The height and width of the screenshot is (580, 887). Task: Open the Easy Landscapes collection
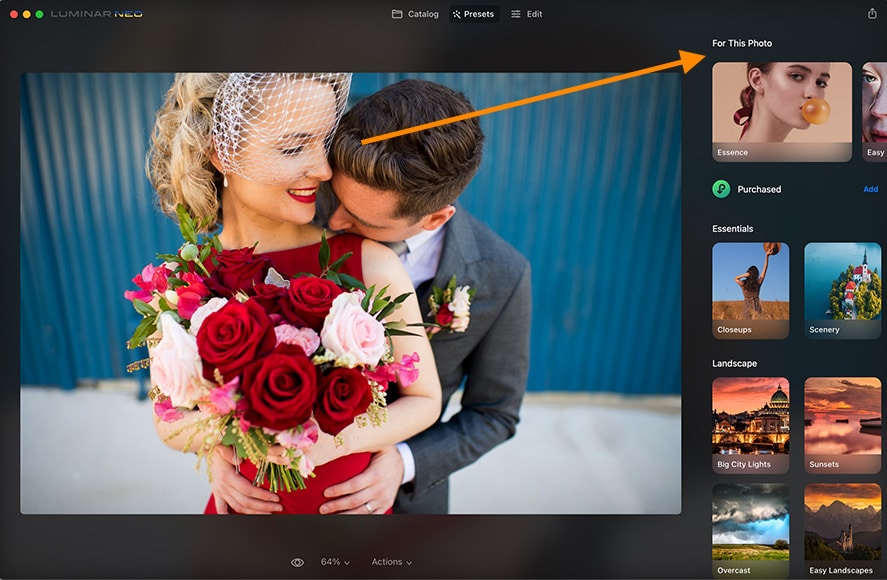[x=842, y=531]
